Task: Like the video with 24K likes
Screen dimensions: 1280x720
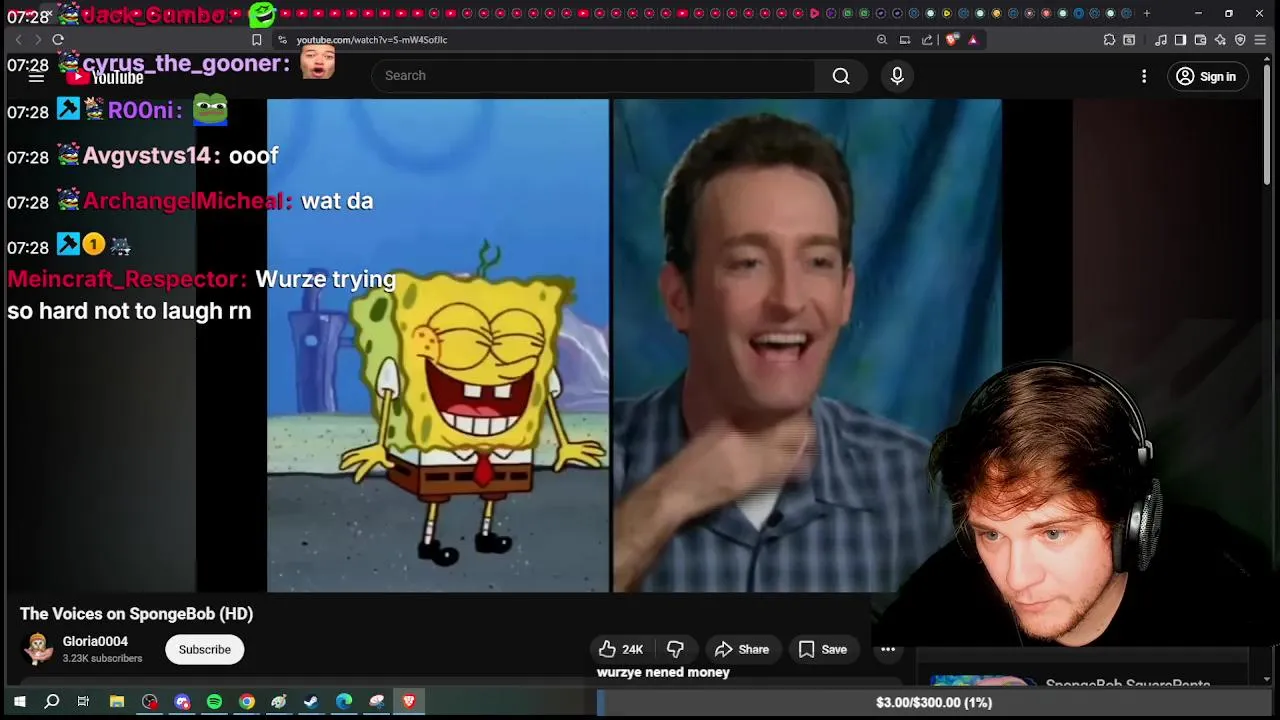Action: (621, 649)
